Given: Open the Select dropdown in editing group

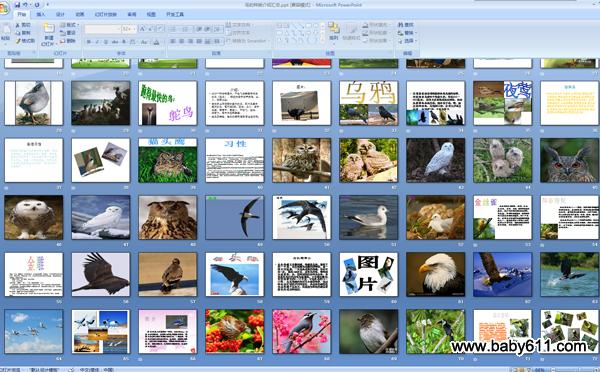Looking at the screenshot, I should tap(407, 41).
